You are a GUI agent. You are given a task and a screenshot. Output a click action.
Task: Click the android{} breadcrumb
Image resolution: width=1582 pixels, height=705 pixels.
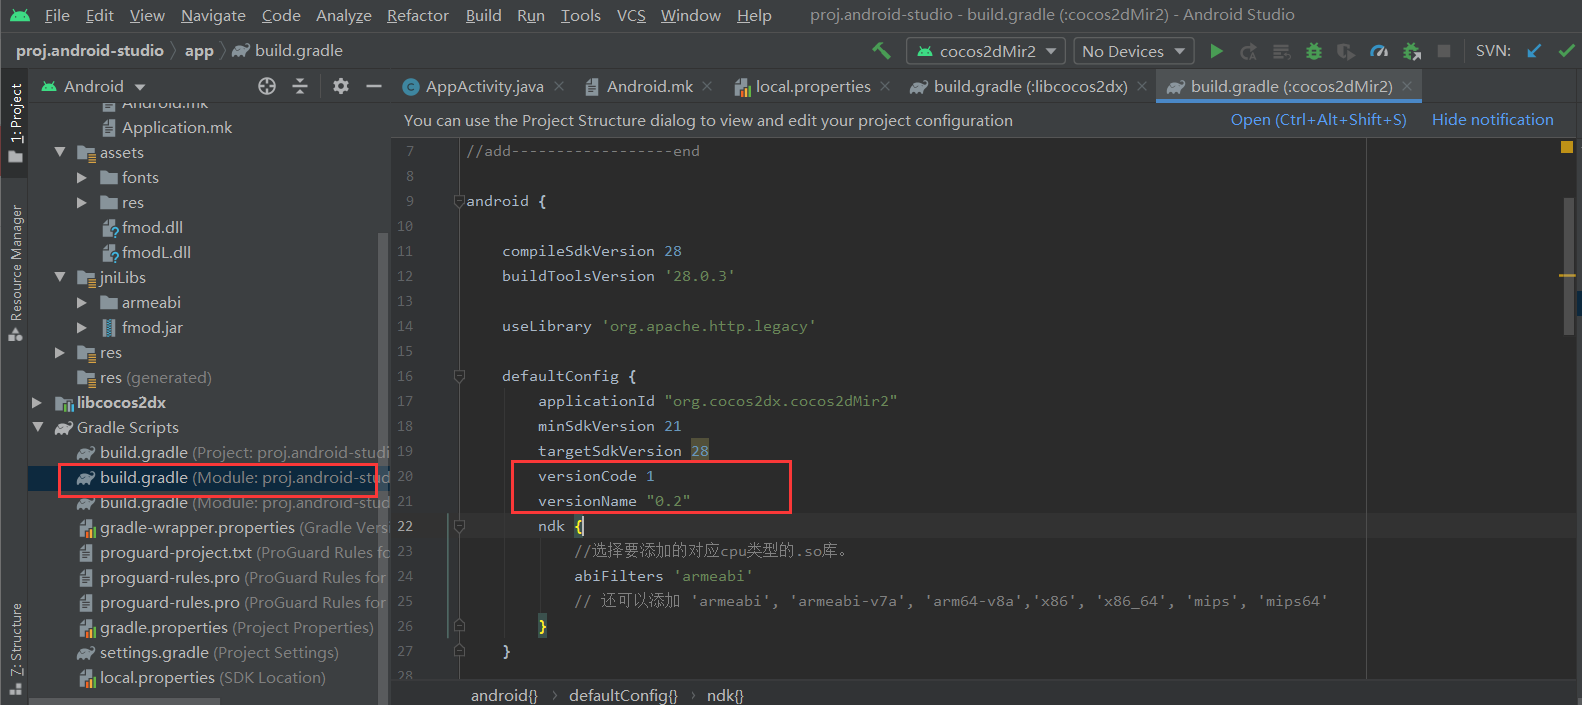(504, 695)
